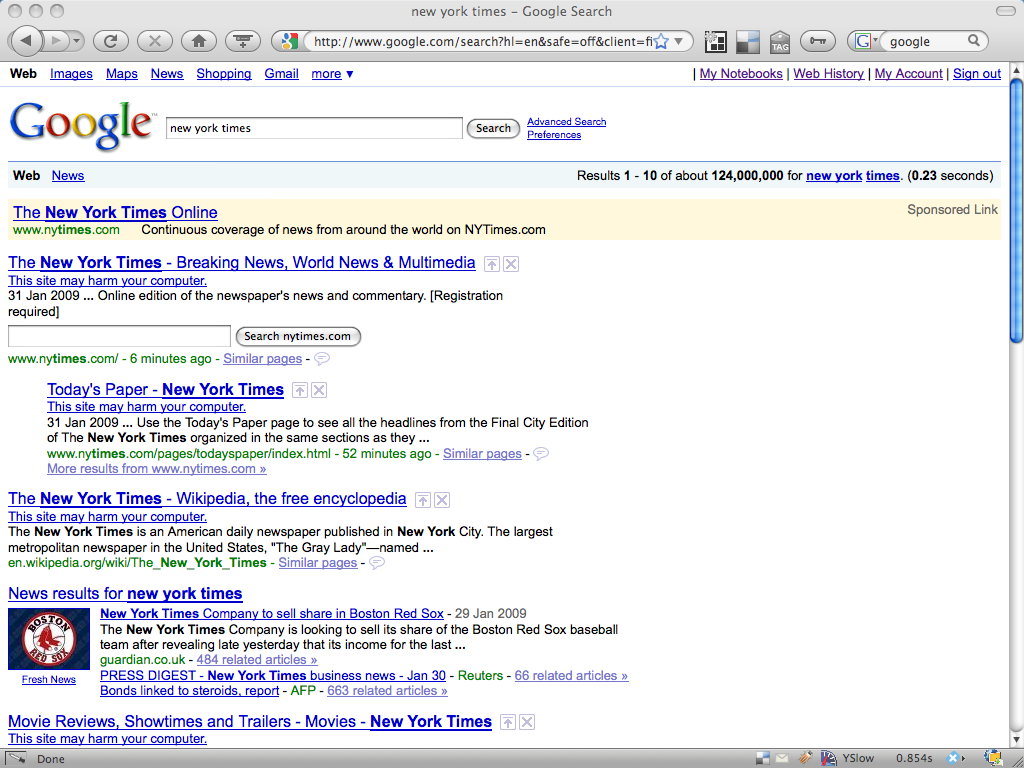The image size is (1024, 768).
Task: Open the search engine selector dropdown
Action: pos(865,41)
